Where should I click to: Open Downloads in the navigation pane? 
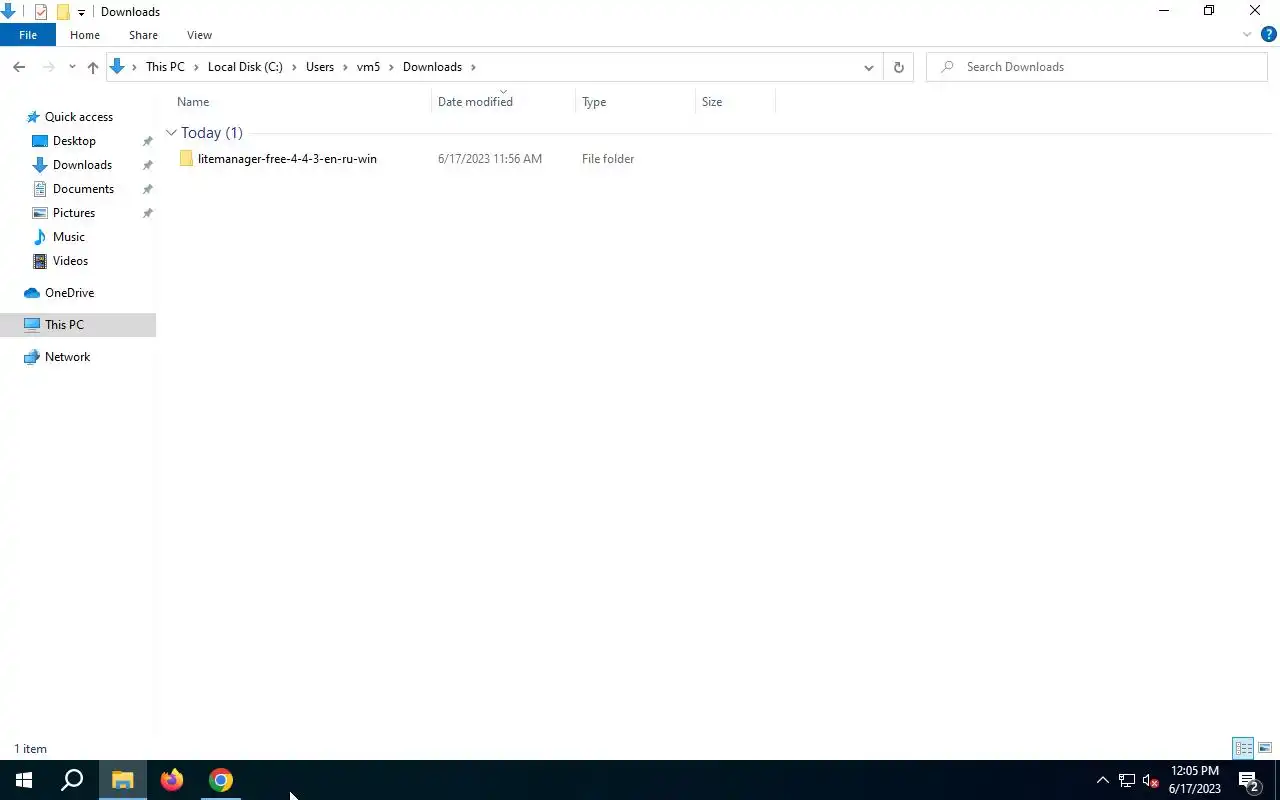click(82, 165)
